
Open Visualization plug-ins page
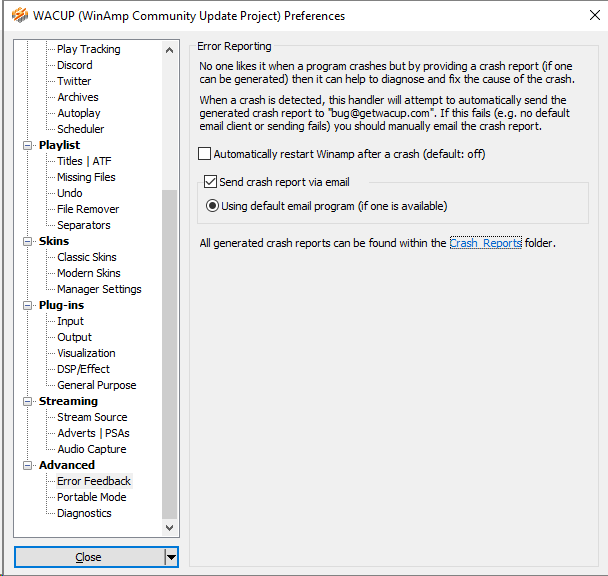(x=86, y=353)
